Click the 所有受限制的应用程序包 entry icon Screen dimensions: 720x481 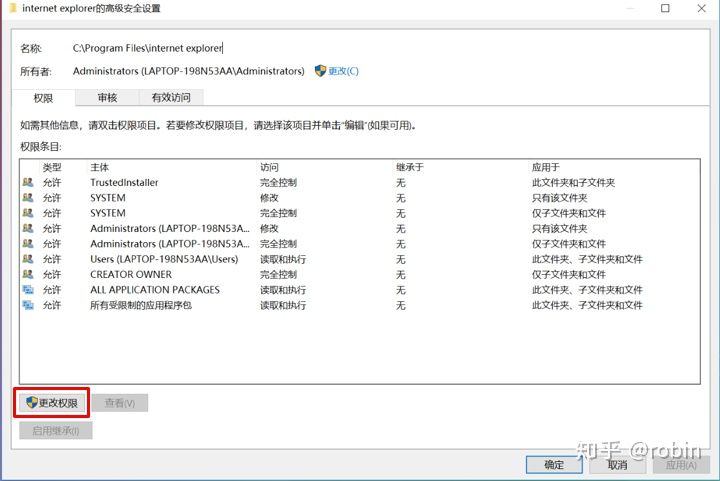(x=28, y=305)
